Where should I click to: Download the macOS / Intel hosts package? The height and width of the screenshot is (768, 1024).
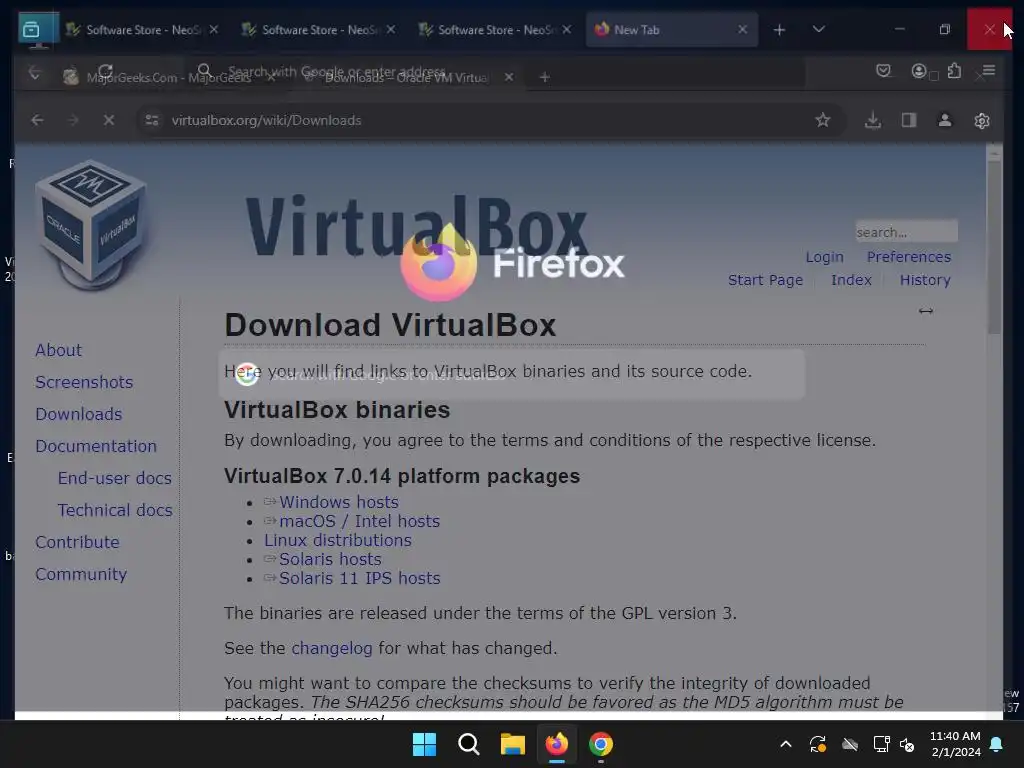pos(359,521)
